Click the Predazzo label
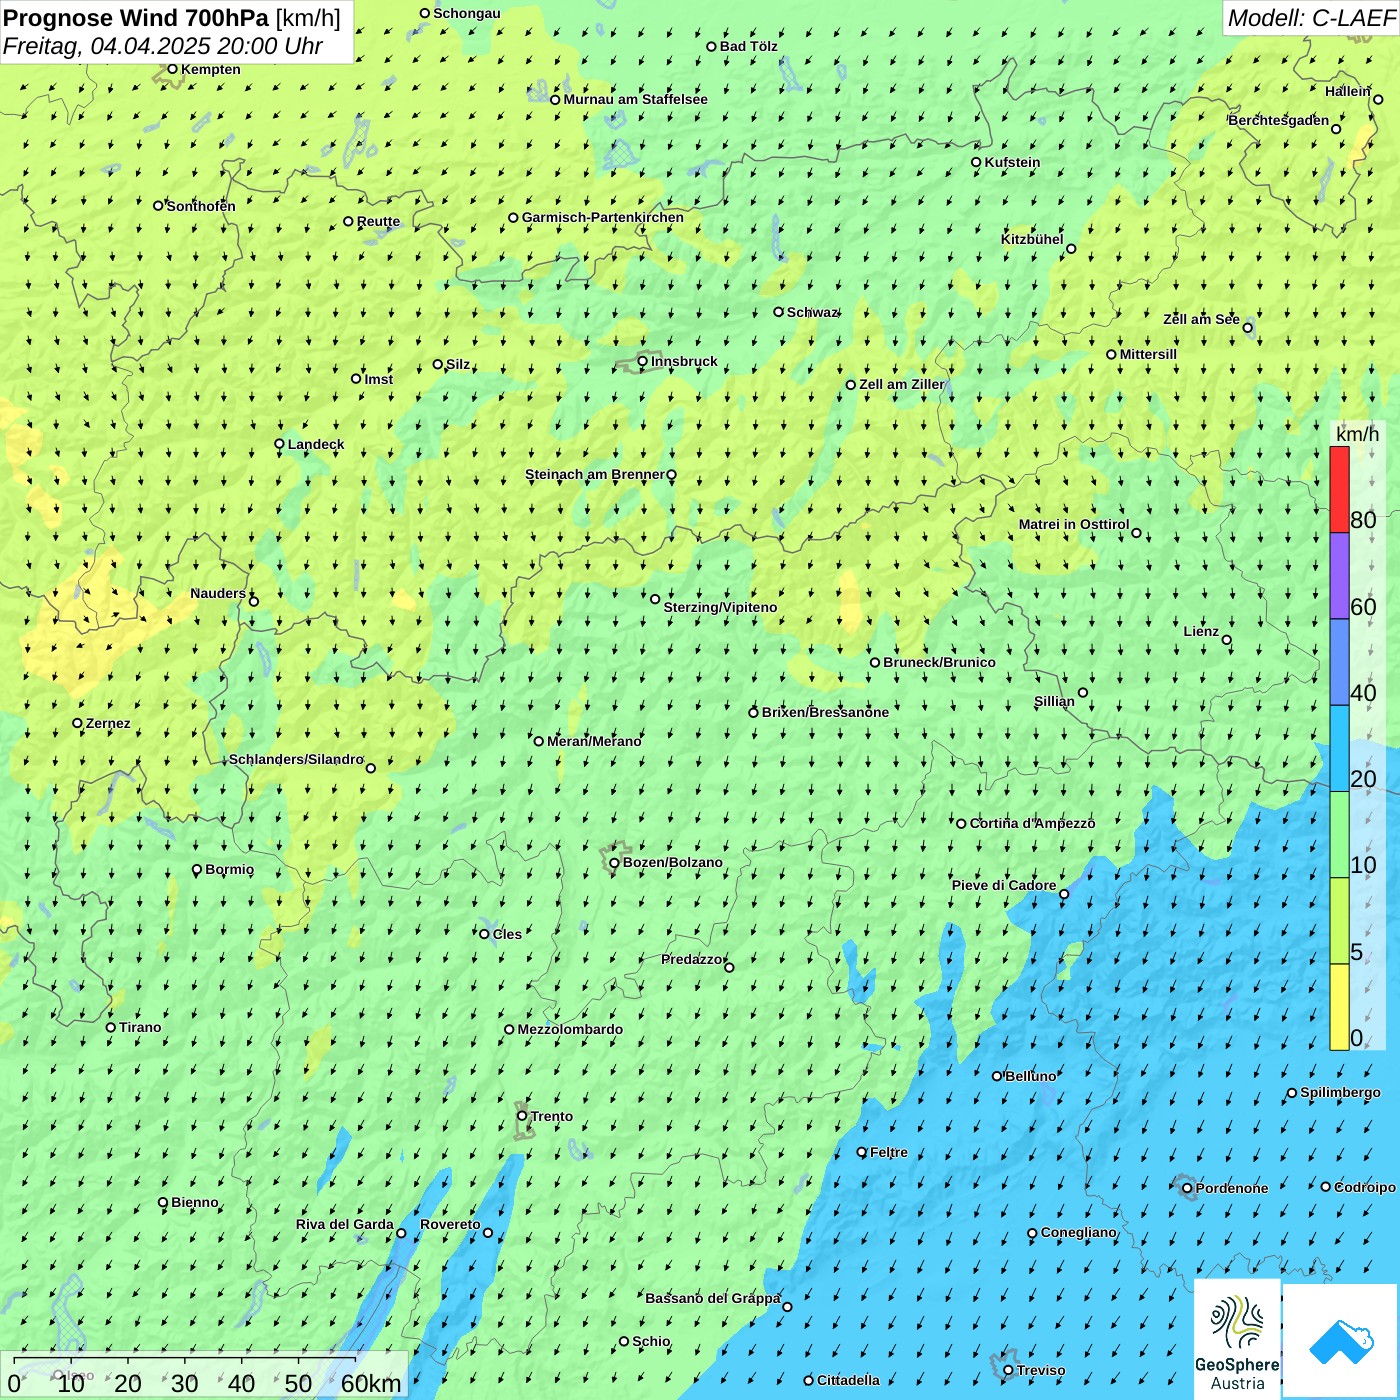Viewport: 1400px width, 1400px height. tap(691, 959)
